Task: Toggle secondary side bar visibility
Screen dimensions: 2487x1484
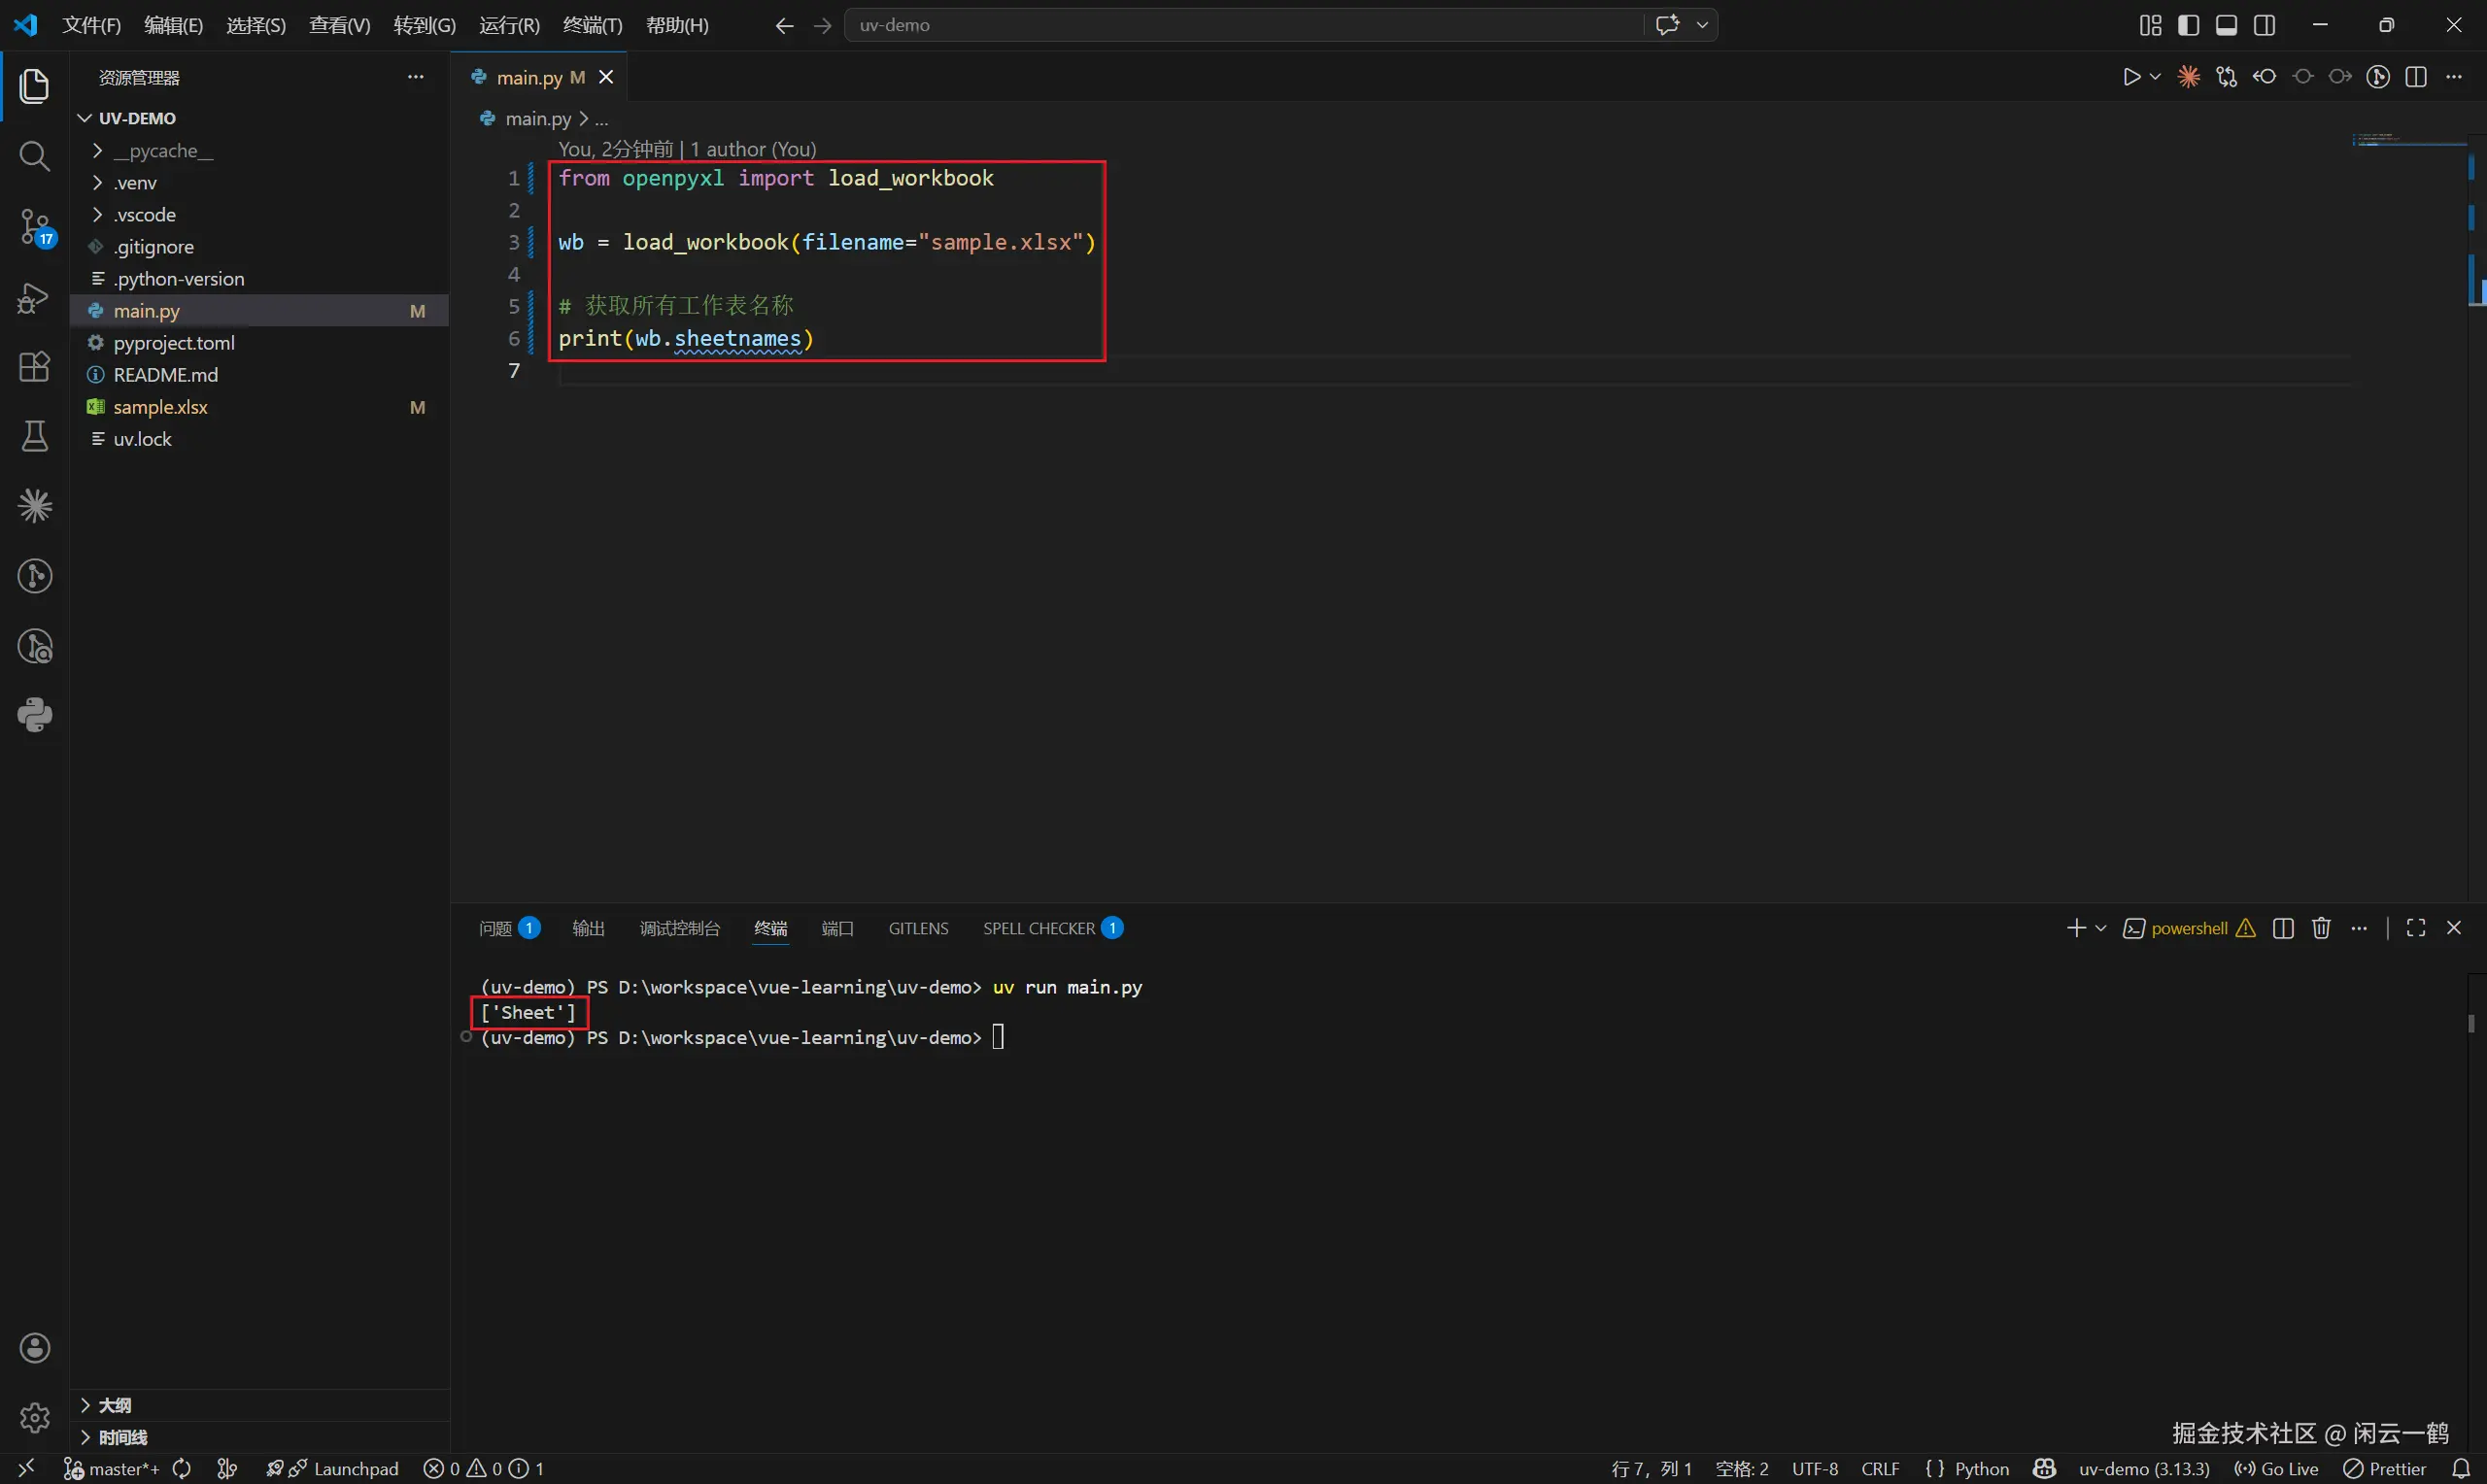Action: 2265,25
